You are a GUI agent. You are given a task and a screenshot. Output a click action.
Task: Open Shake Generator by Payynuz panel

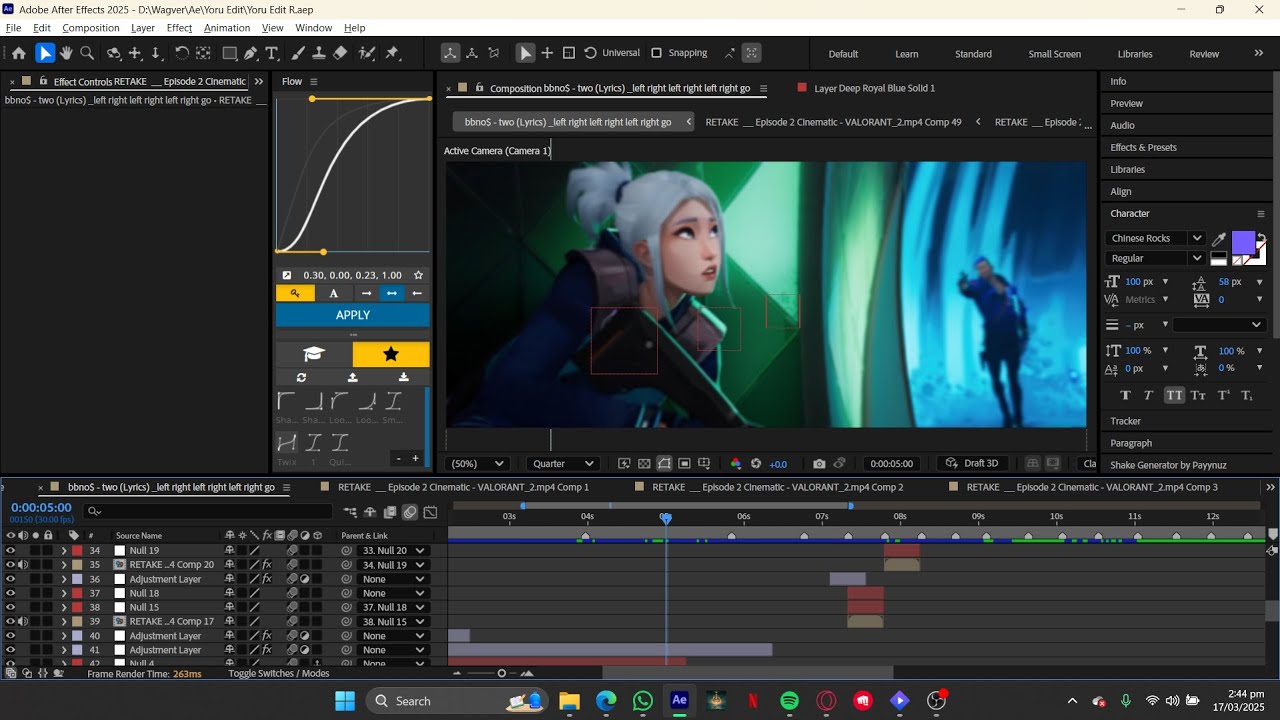click(x=1168, y=465)
